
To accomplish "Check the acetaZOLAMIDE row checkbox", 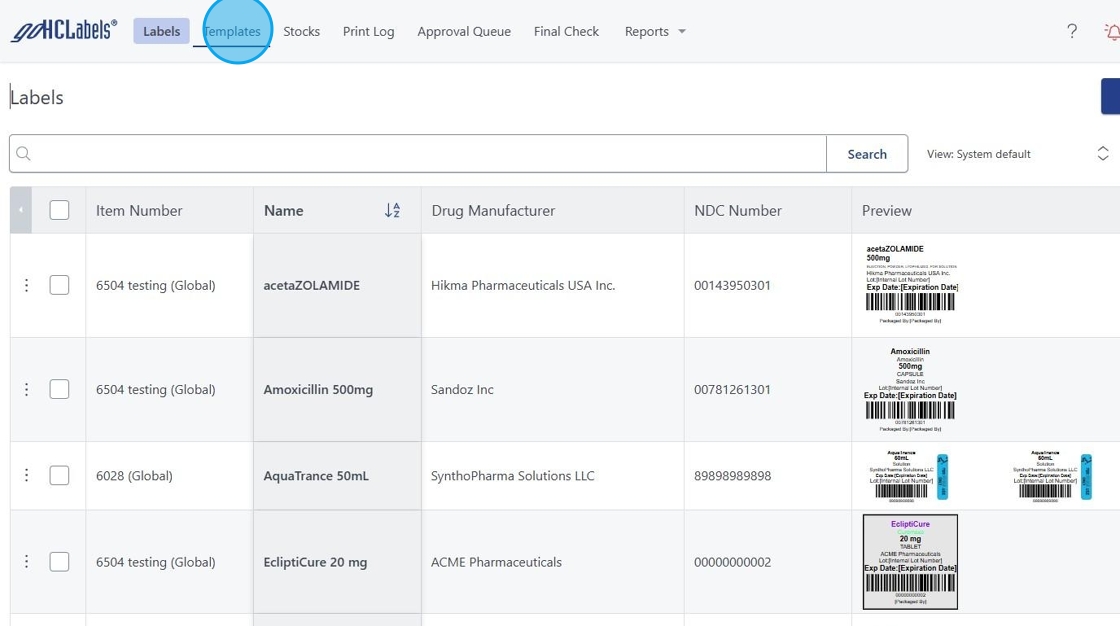I will [59, 285].
